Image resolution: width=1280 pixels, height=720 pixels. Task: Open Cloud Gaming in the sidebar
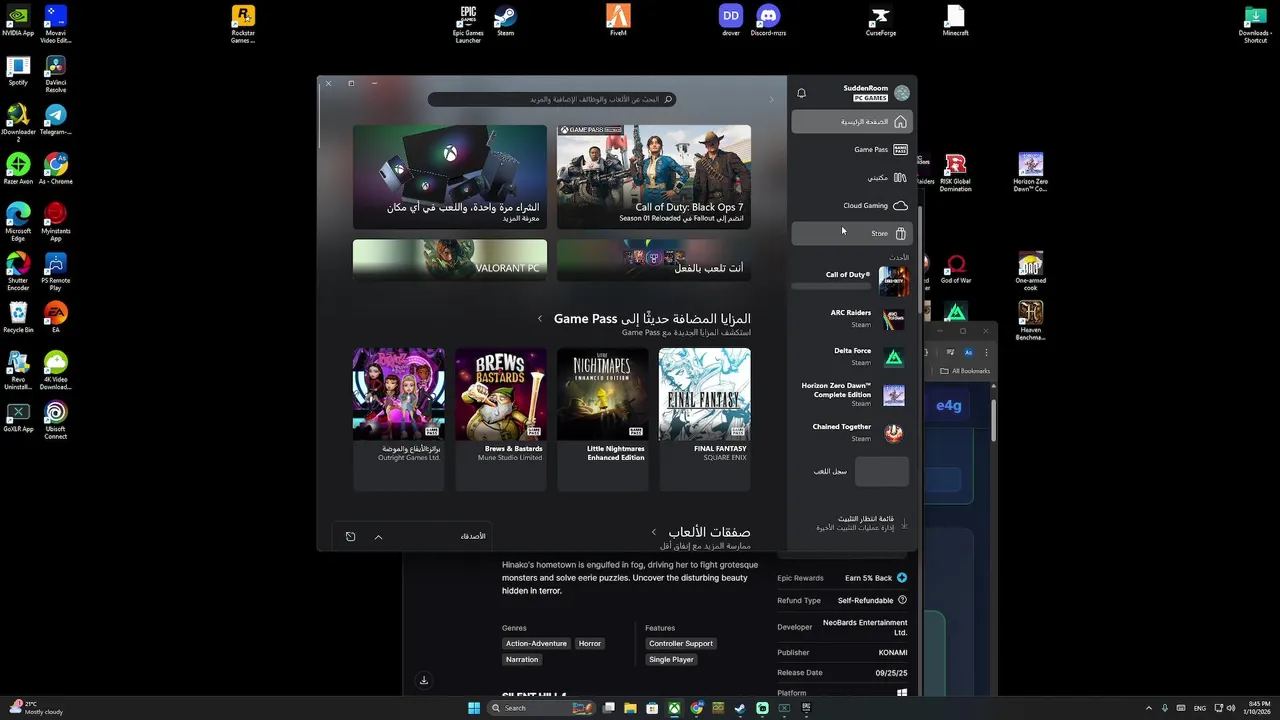(x=852, y=206)
